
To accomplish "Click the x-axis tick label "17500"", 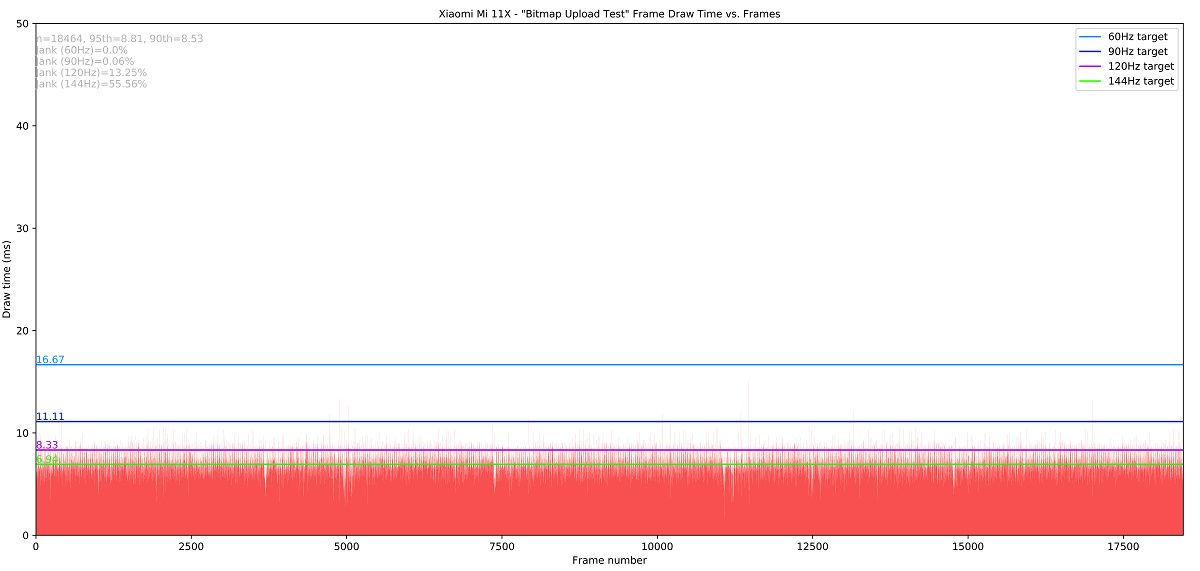I will click(1124, 547).
